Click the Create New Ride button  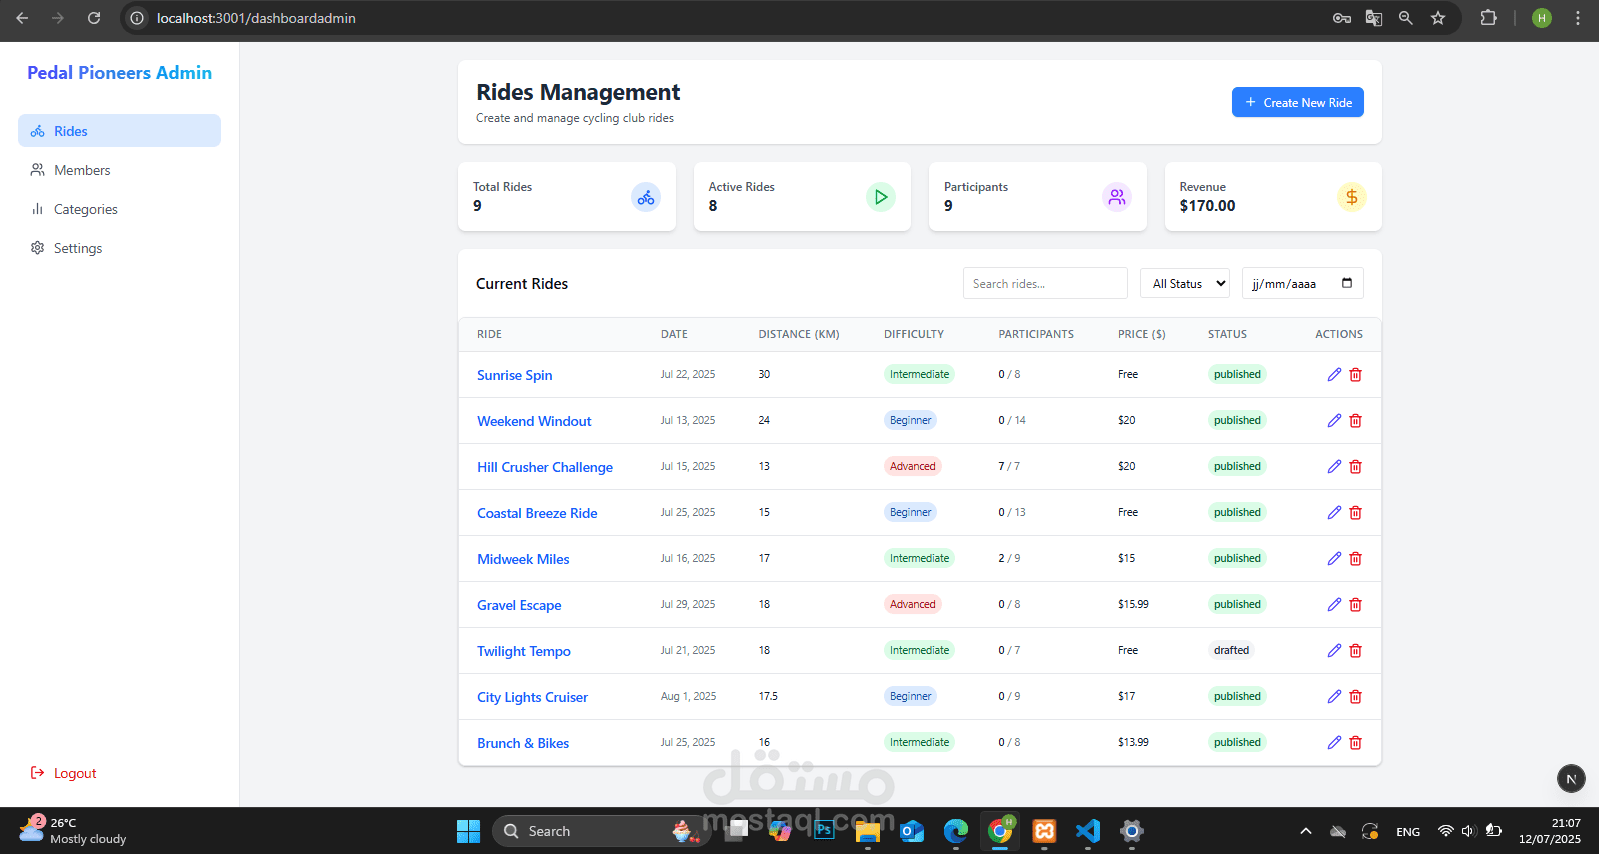click(1298, 102)
